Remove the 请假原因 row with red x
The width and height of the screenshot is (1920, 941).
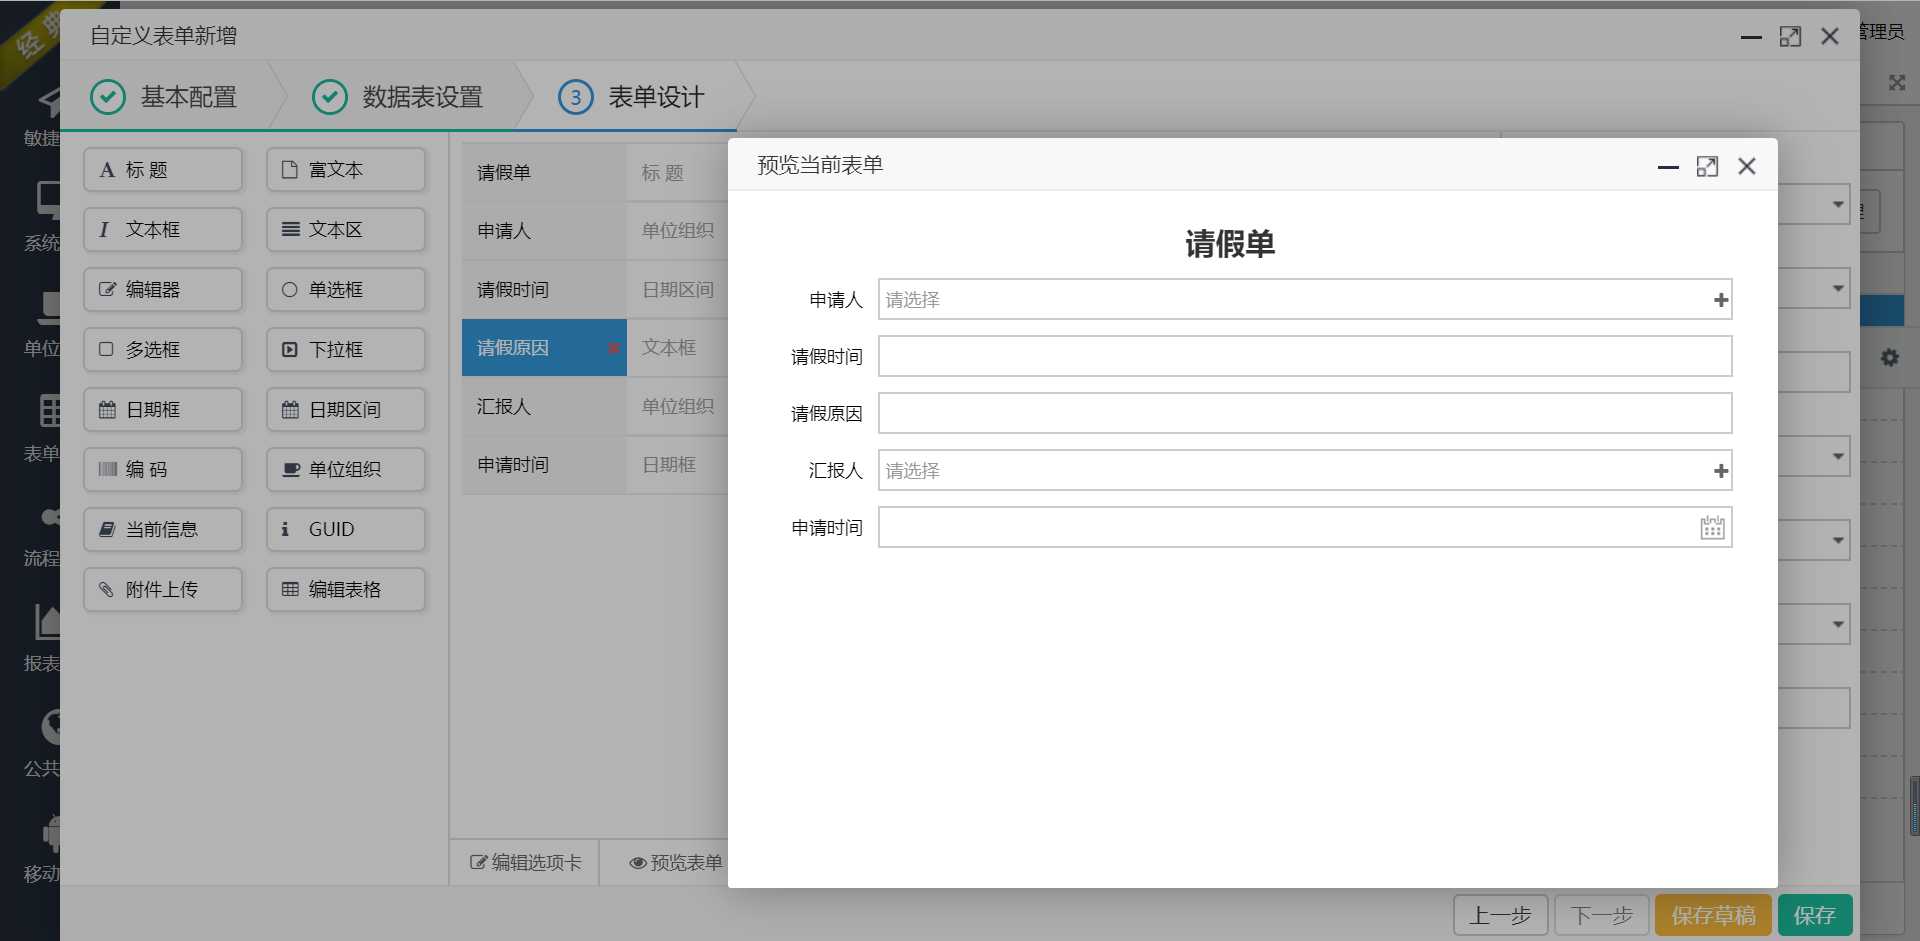(613, 348)
